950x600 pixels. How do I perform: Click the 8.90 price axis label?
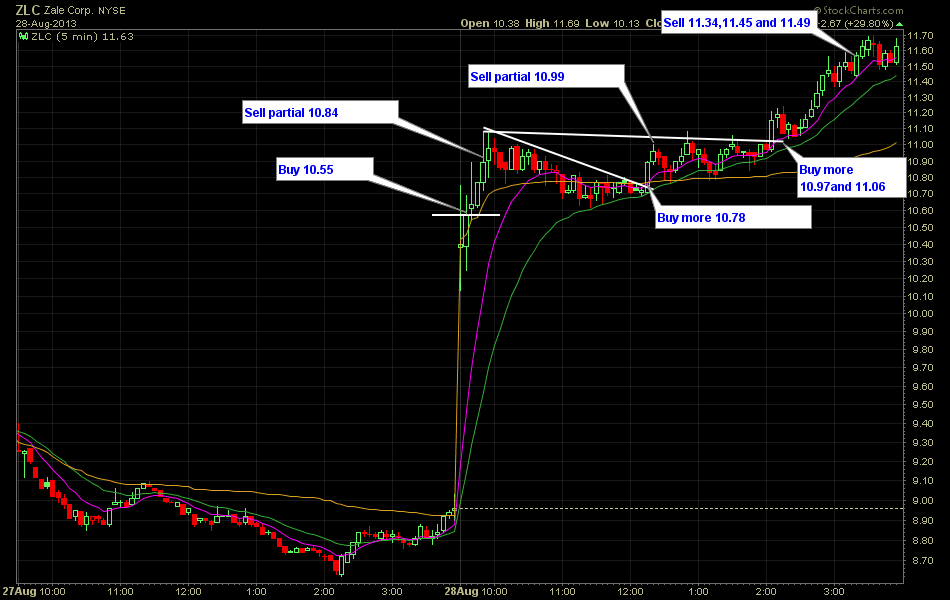[923, 521]
